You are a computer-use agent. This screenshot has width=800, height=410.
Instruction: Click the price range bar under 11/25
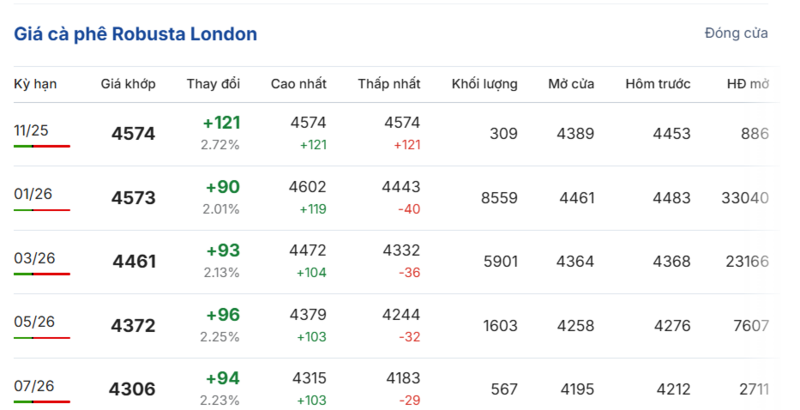[x=42, y=146]
